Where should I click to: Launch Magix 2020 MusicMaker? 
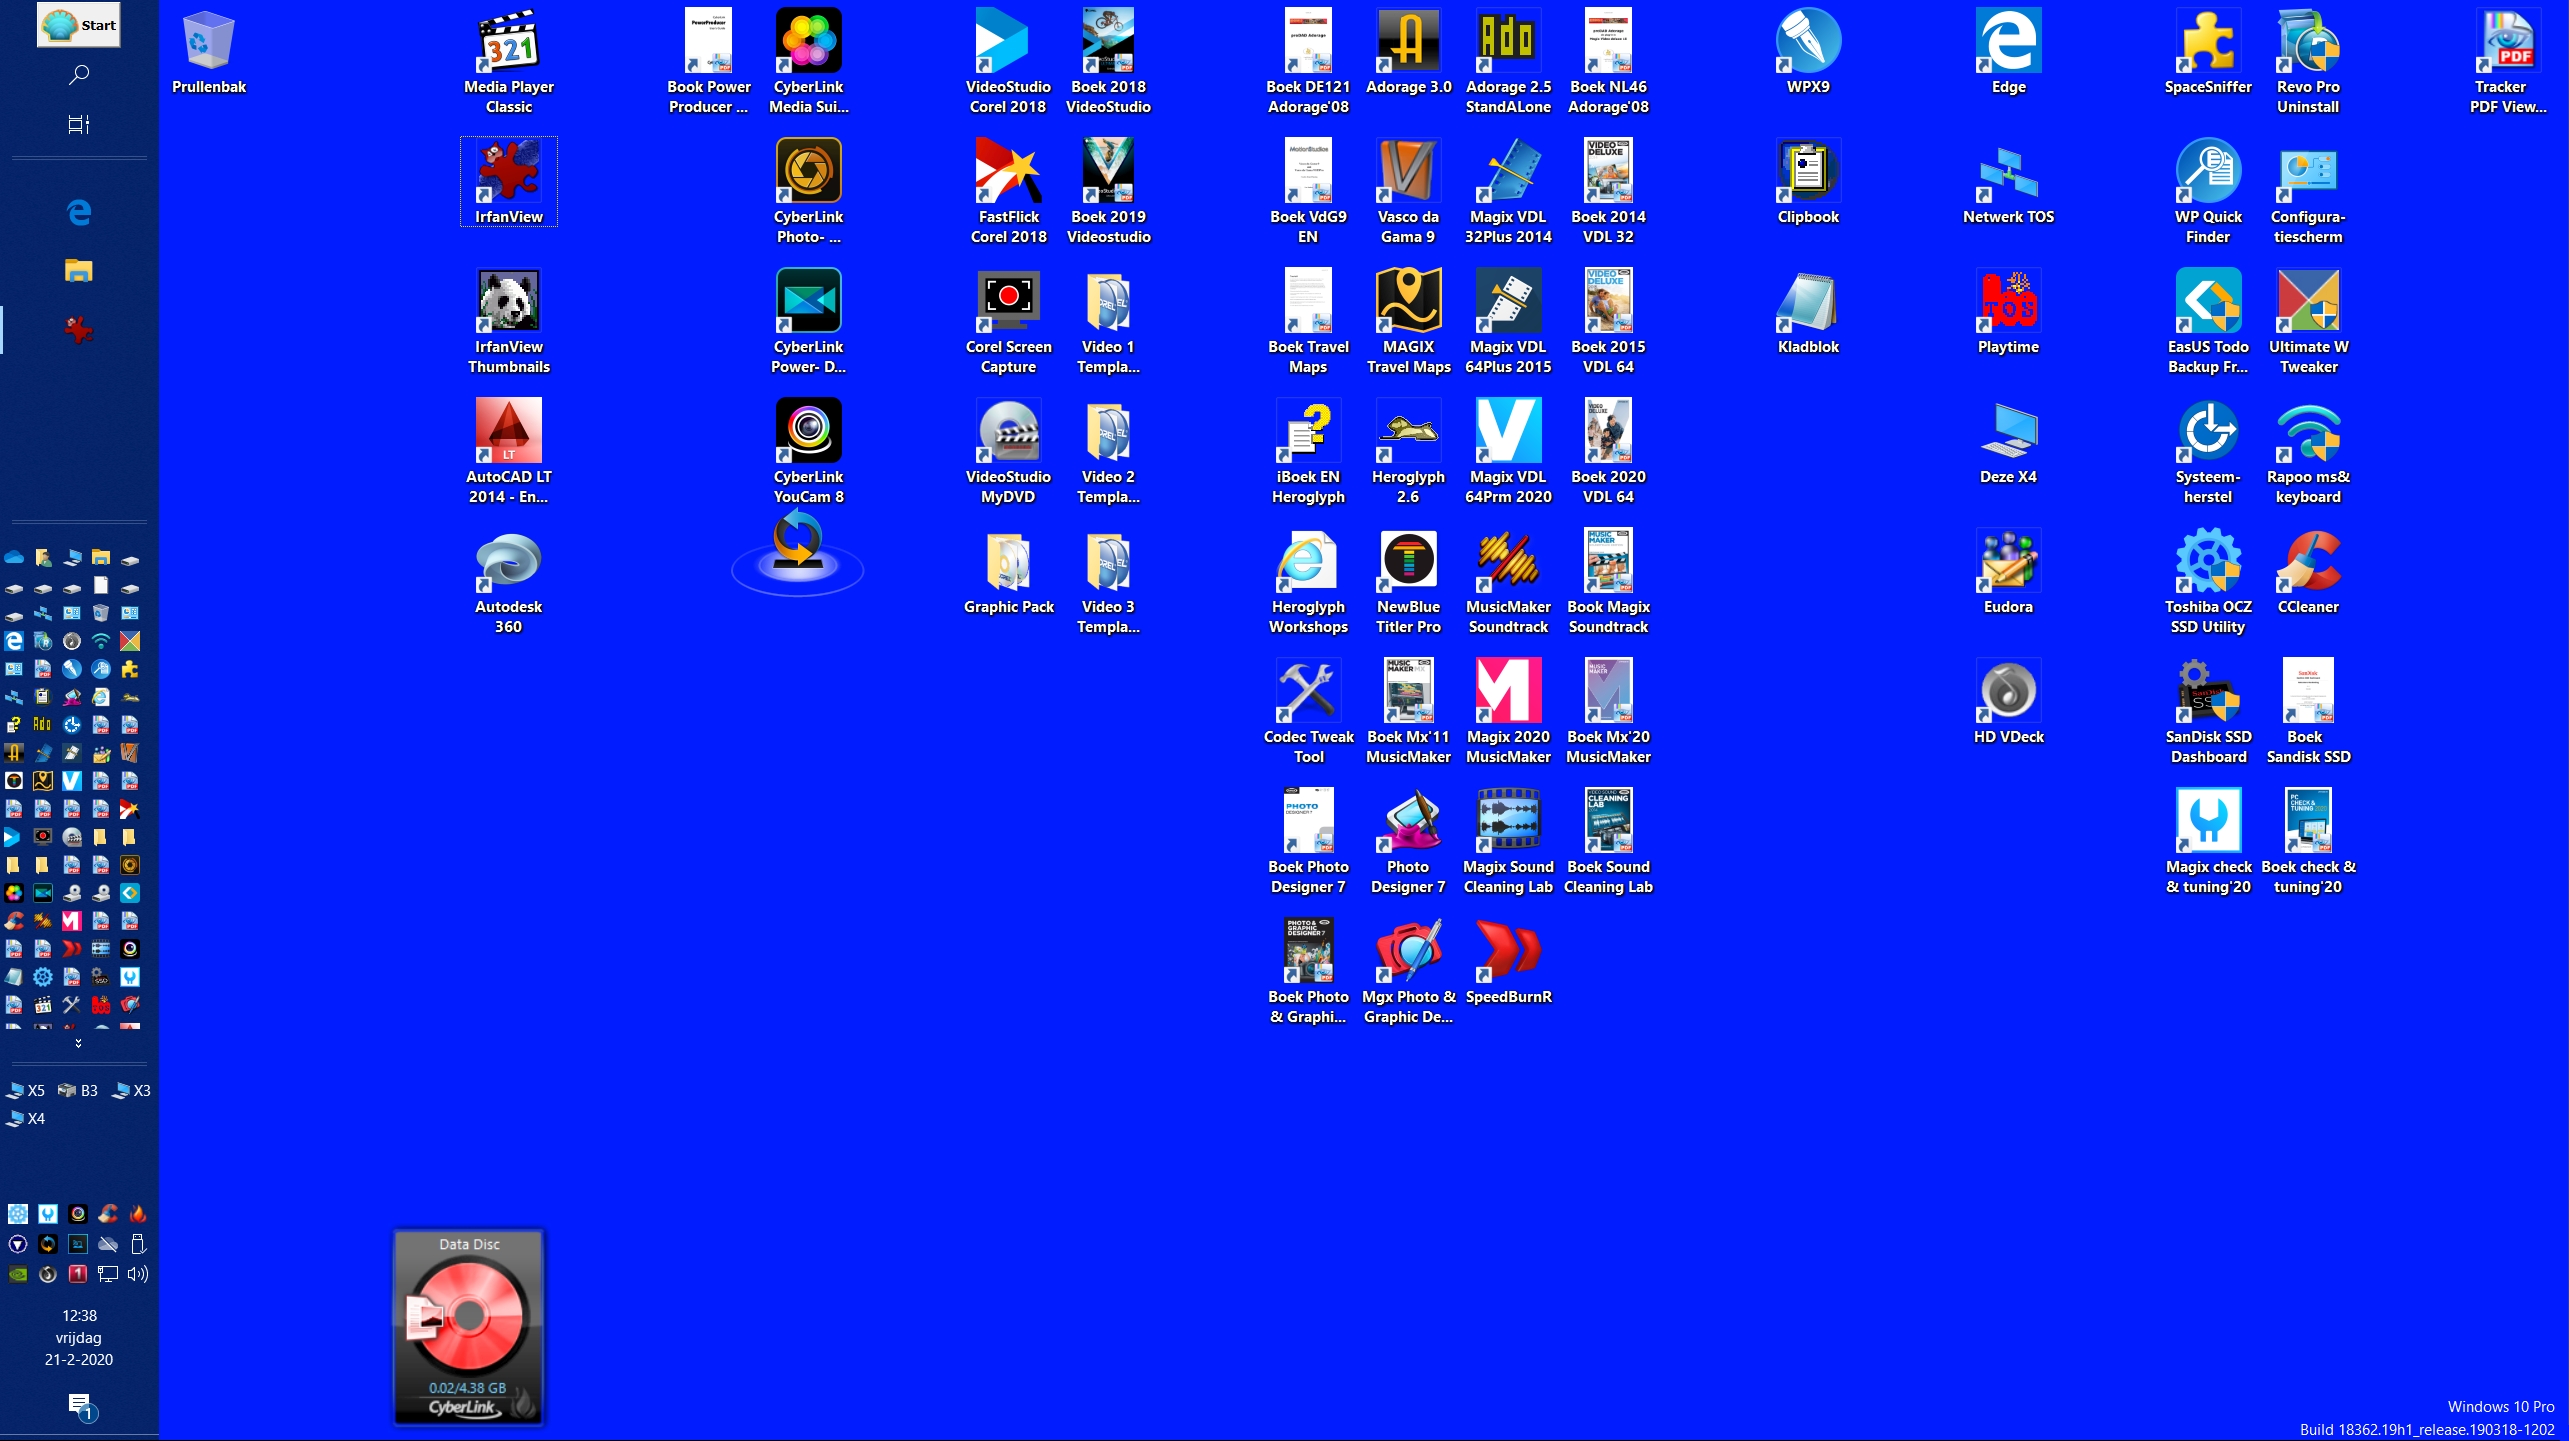point(1508,713)
